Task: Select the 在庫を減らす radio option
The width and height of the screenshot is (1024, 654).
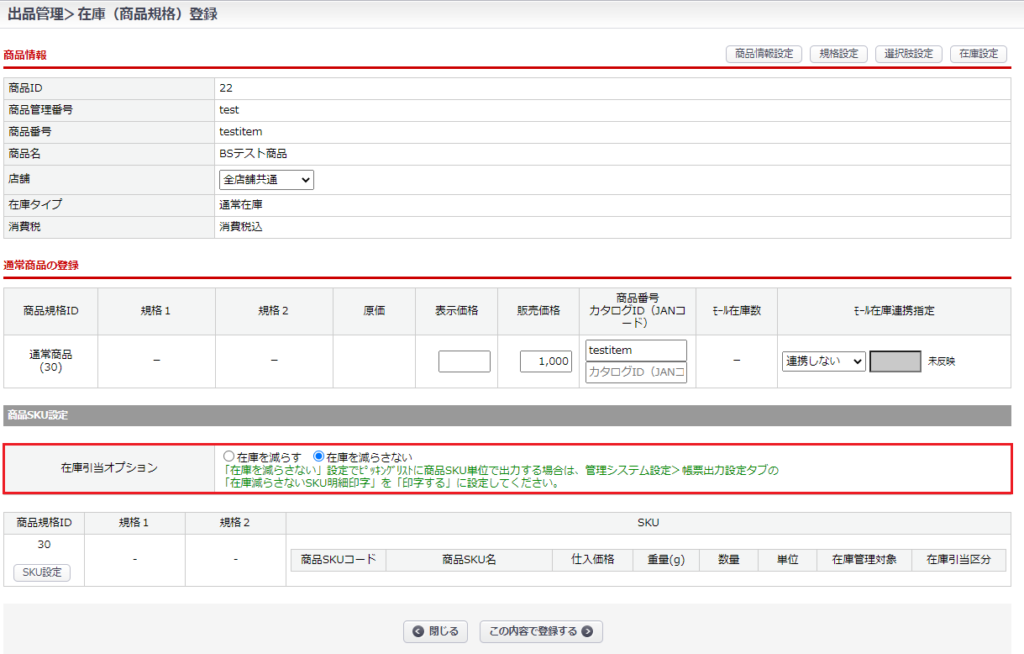Action: click(229, 457)
